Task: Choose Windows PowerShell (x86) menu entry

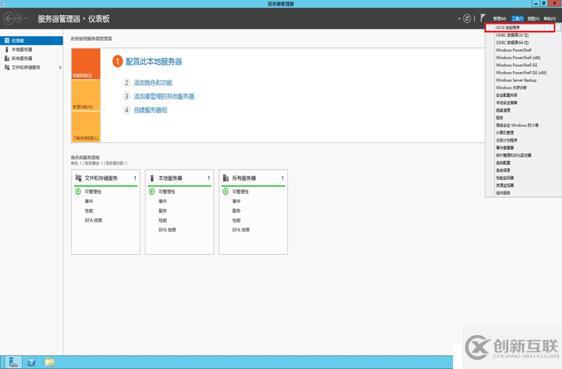Action: [x=518, y=58]
